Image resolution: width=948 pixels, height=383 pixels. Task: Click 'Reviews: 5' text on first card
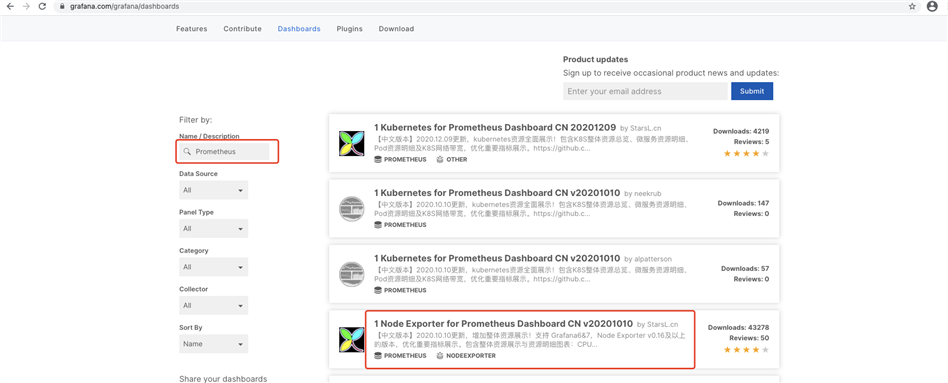752,142
